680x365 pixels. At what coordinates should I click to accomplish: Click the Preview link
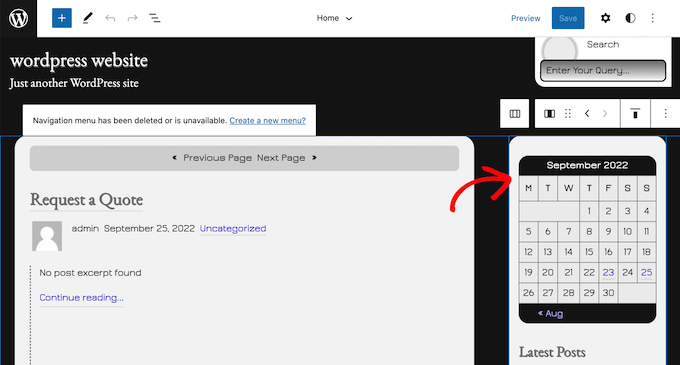[526, 18]
